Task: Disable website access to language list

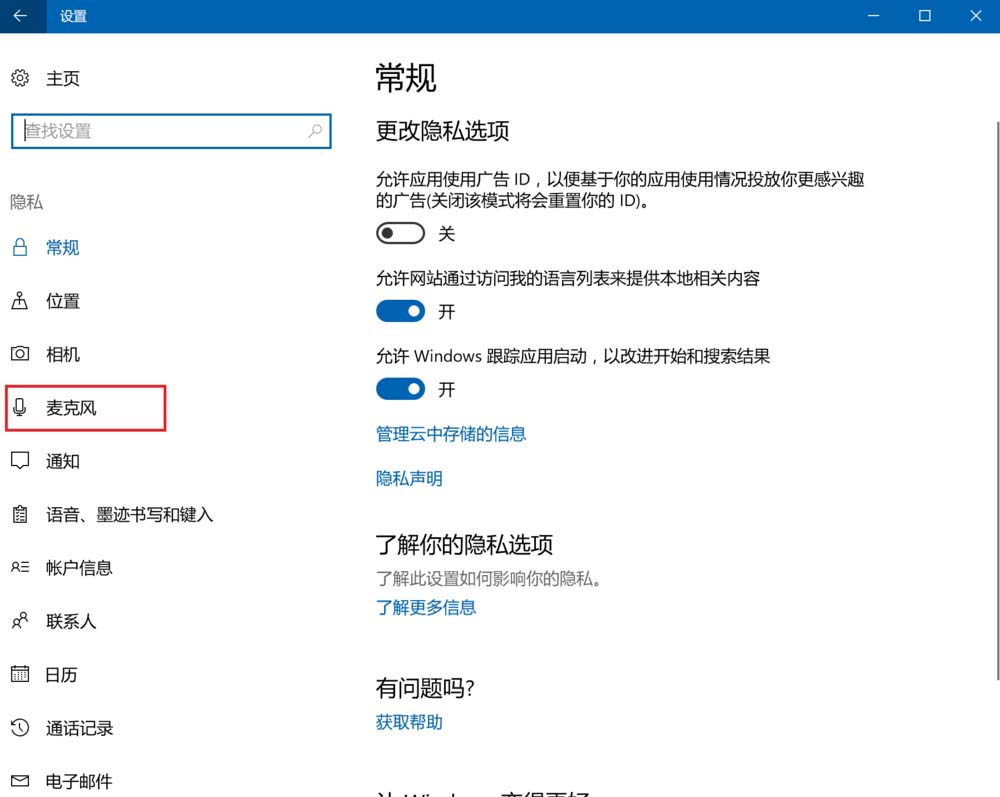Action: pyautogui.click(x=400, y=311)
